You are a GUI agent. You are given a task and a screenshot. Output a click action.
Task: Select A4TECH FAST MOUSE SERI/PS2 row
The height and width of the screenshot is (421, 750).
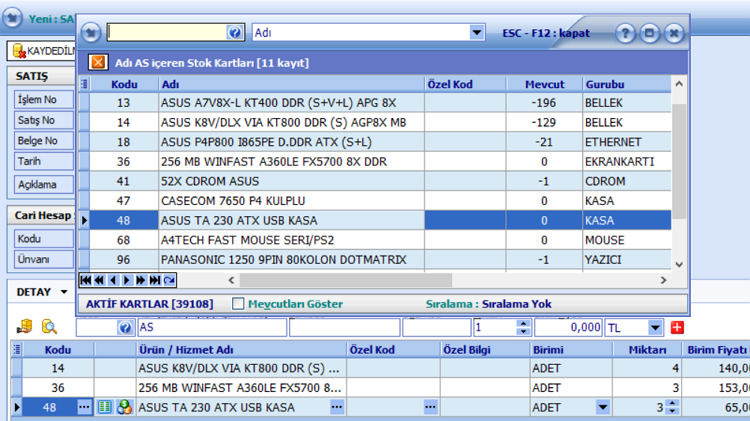(380, 240)
